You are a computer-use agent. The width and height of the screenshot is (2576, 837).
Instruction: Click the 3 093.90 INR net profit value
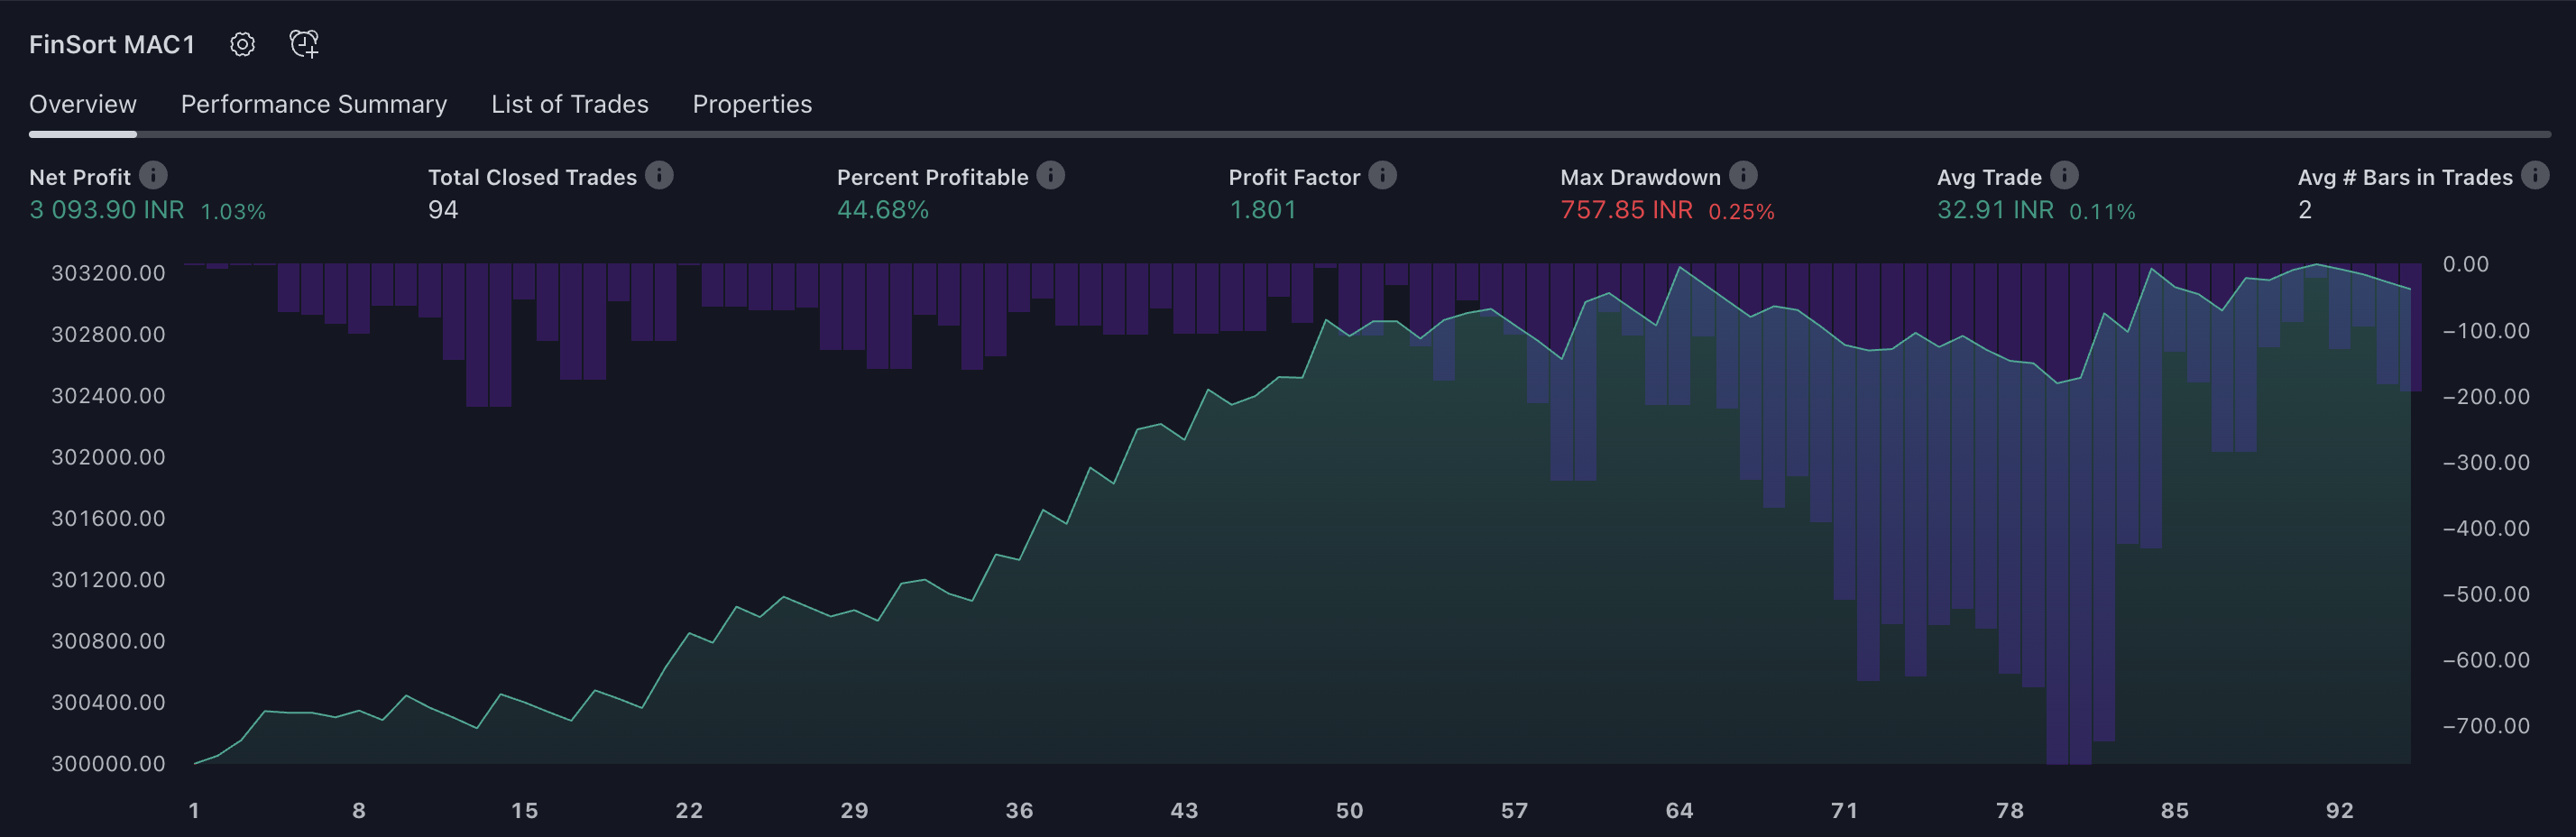tap(107, 210)
